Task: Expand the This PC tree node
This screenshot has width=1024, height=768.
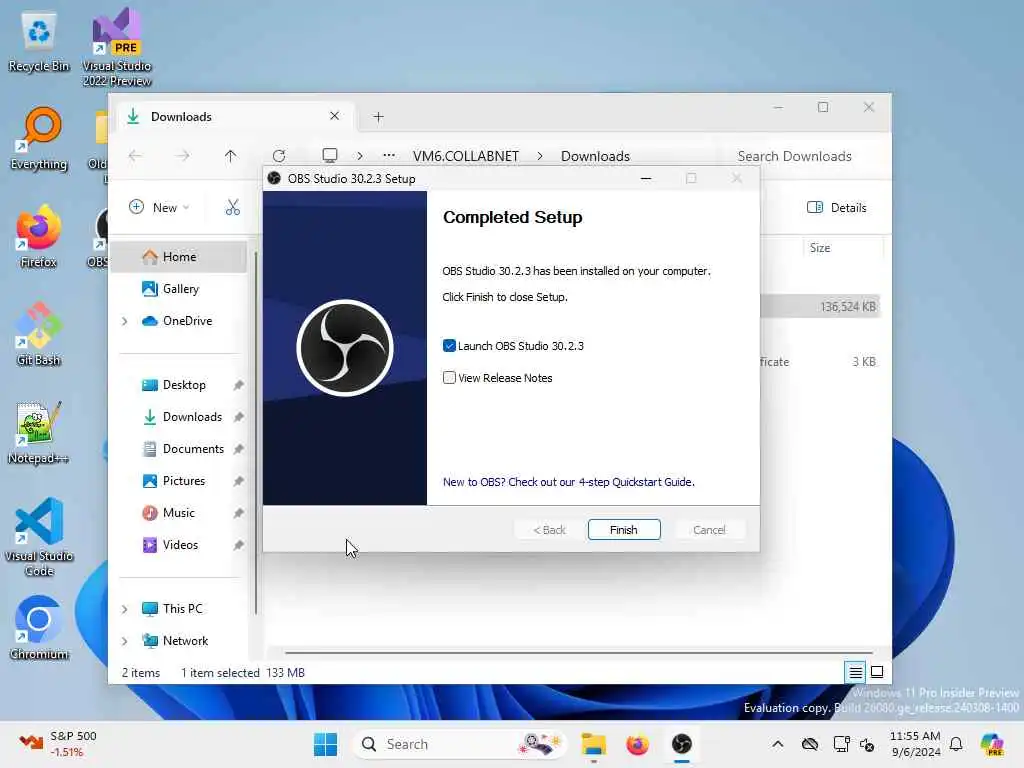Action: click(125, 609)
